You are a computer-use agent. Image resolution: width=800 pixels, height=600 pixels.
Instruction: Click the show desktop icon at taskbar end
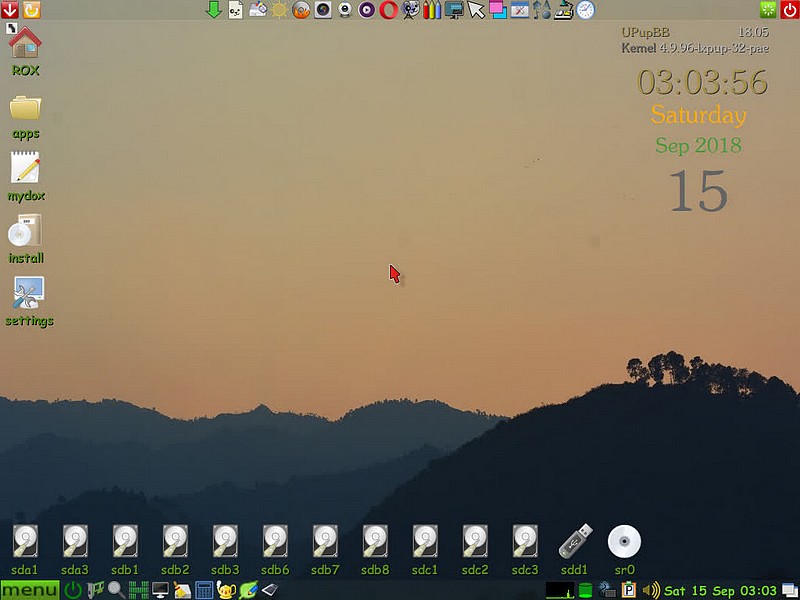pyautogui.click(x=789, y=591)
